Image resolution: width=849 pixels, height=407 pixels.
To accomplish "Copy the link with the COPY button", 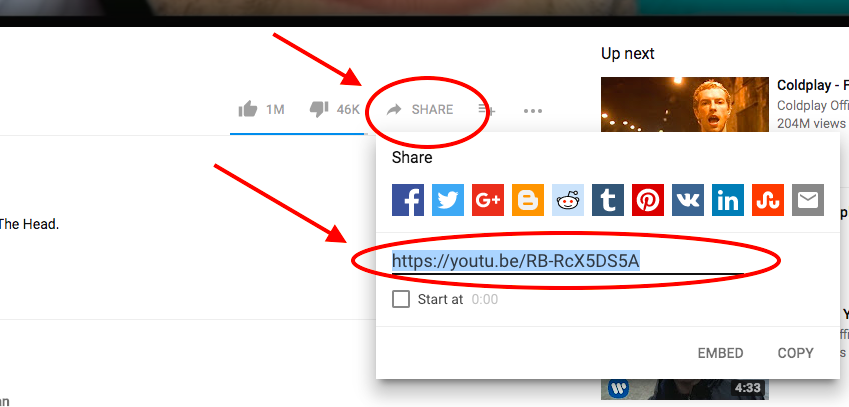I will pyautogui.click(x=795, y=353).
